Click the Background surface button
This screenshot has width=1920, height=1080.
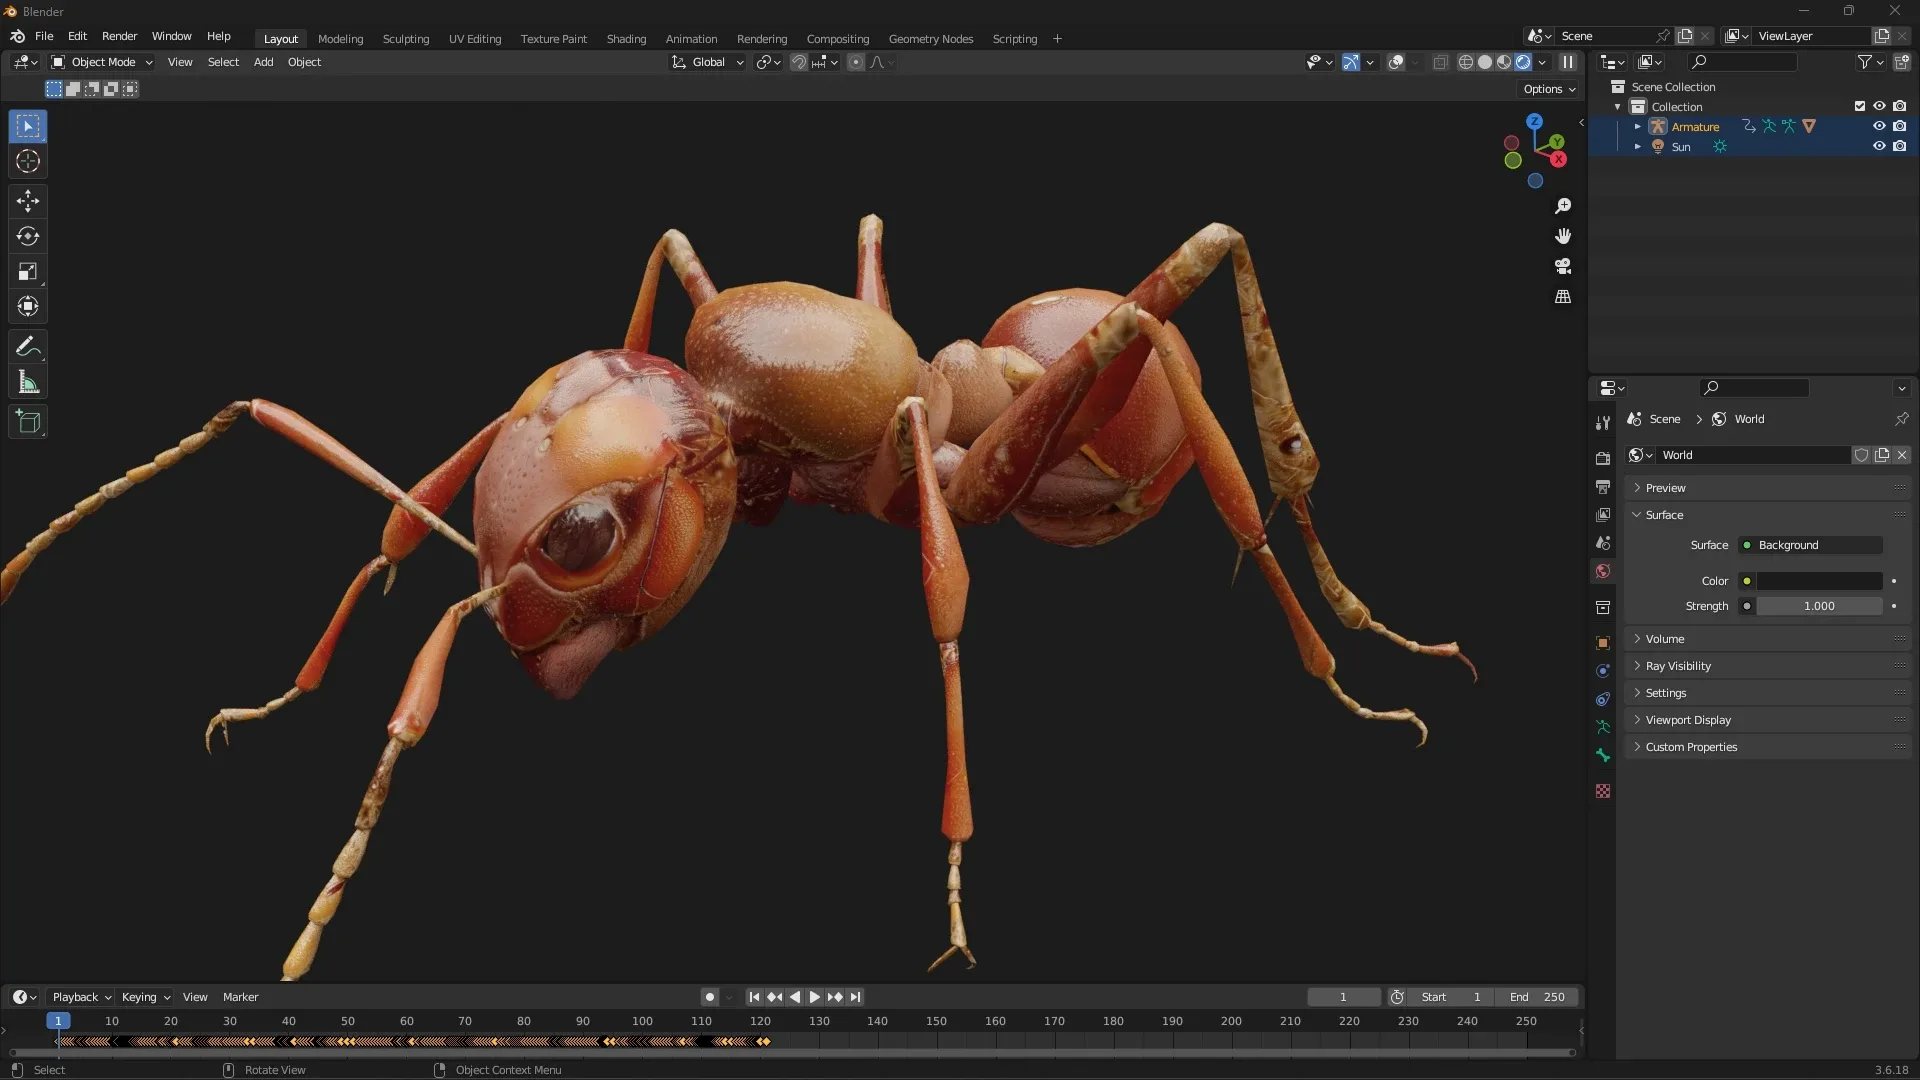pyautogui.click(x=1810, y=545)
